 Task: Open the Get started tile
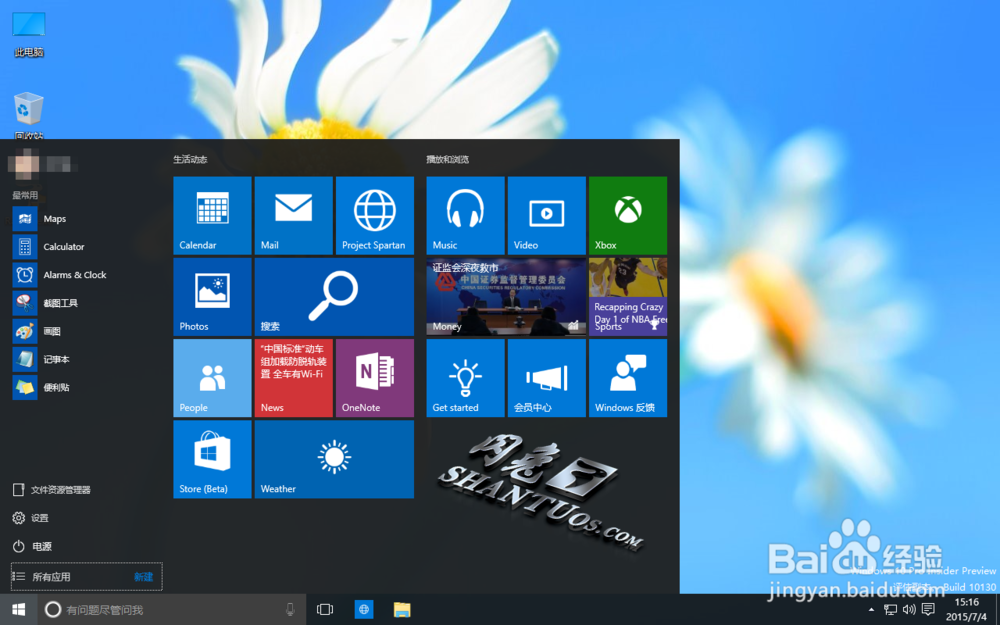pyautogui.click(x=465, y=378)
